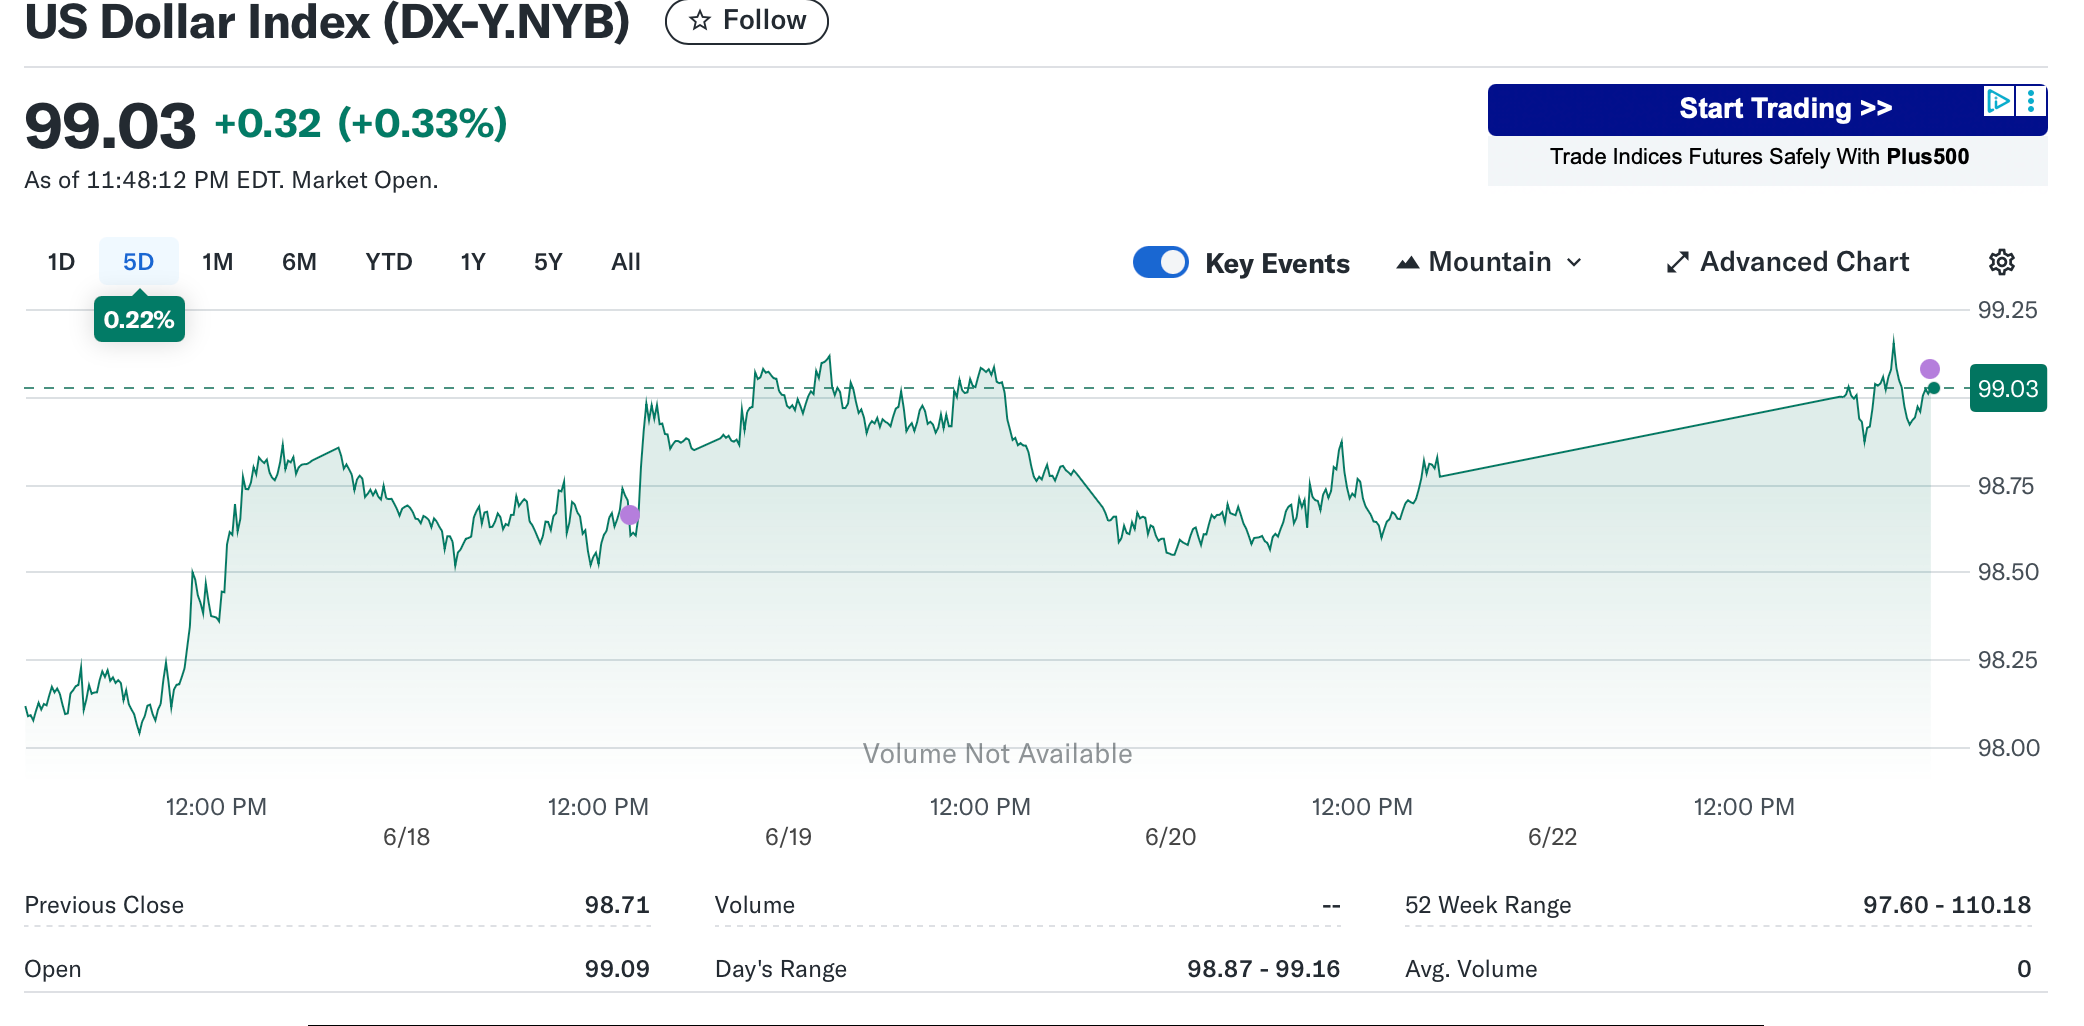The width and height of the screenshot is (2084, 1026).
Task: Show the All time range
Action: coord(626,262)
